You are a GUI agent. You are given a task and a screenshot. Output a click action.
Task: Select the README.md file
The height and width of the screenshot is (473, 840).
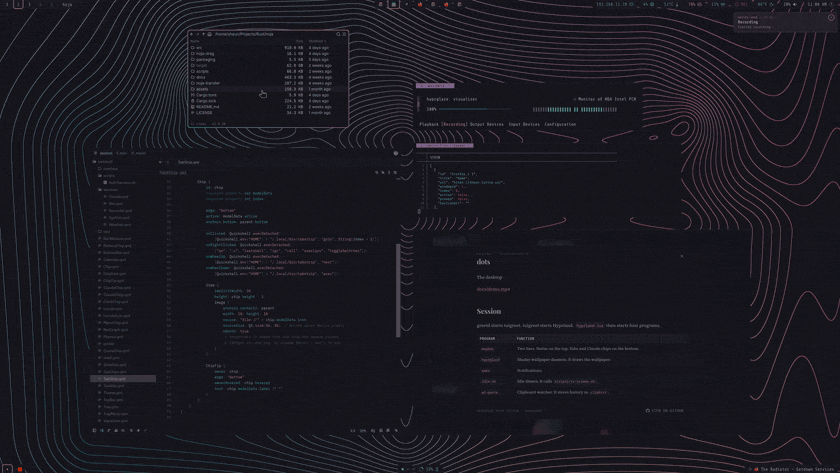(268, 107)
